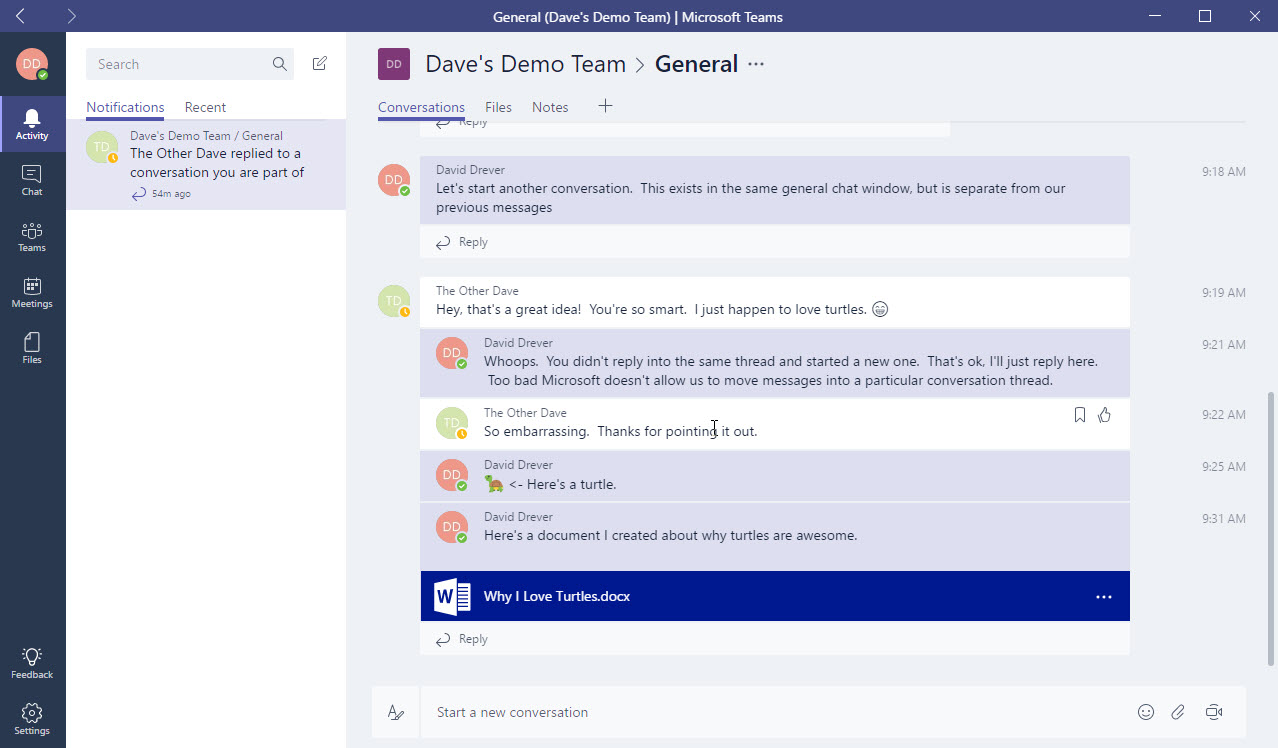Open the emoji picker in compose box
This screenshot has width=1278, height=748.
[1146, 713]
